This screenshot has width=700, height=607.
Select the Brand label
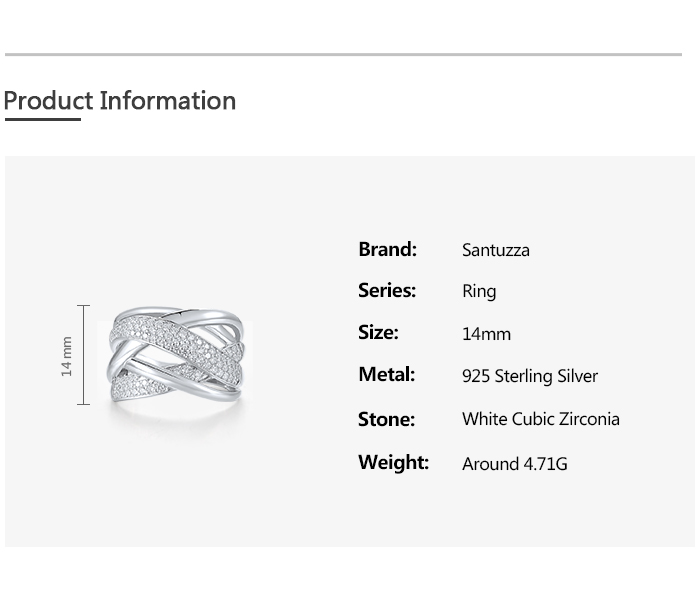(387, 249)
